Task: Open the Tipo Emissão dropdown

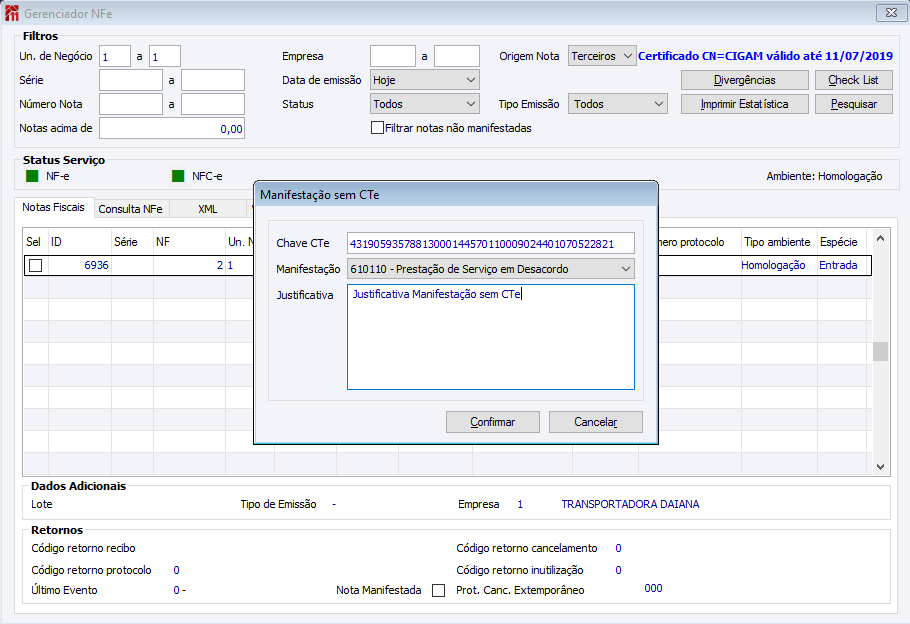Action: 618,104
